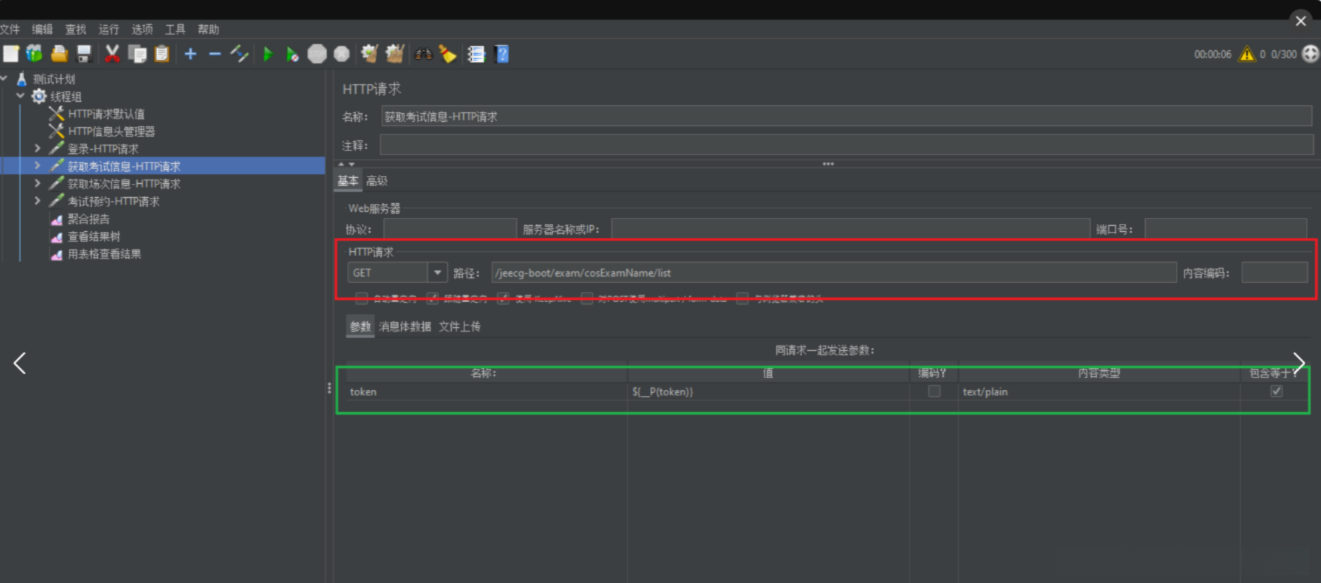Click the yellow warning triangle log icon
This screenshot has height=583, width=1321.
(1246, 54)
